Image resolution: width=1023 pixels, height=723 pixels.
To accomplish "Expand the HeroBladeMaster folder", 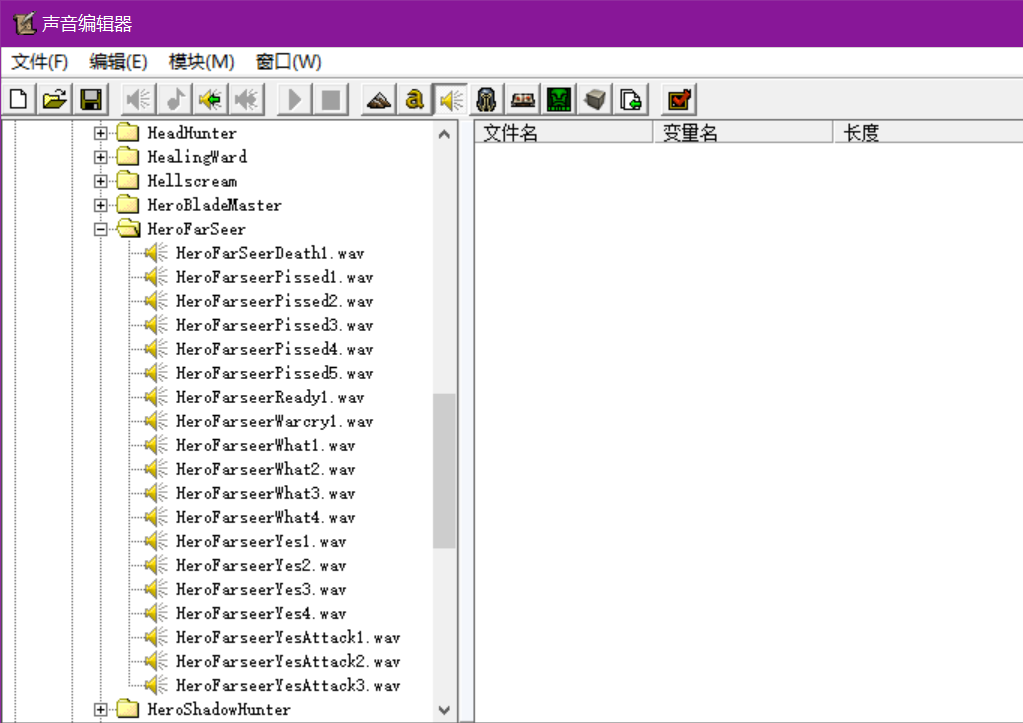I will 100,205.
